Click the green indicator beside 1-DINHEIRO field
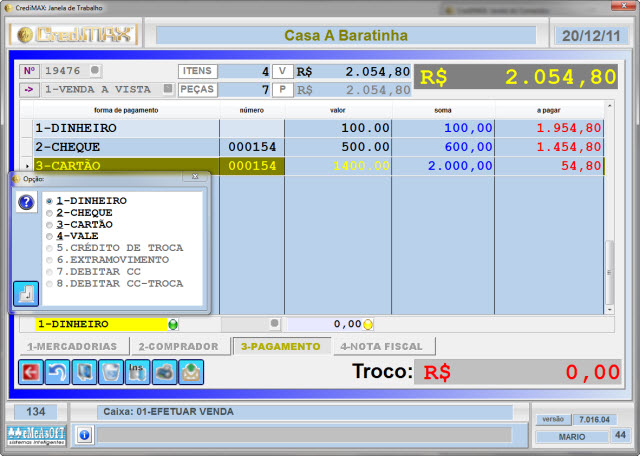 pos(172,324)
